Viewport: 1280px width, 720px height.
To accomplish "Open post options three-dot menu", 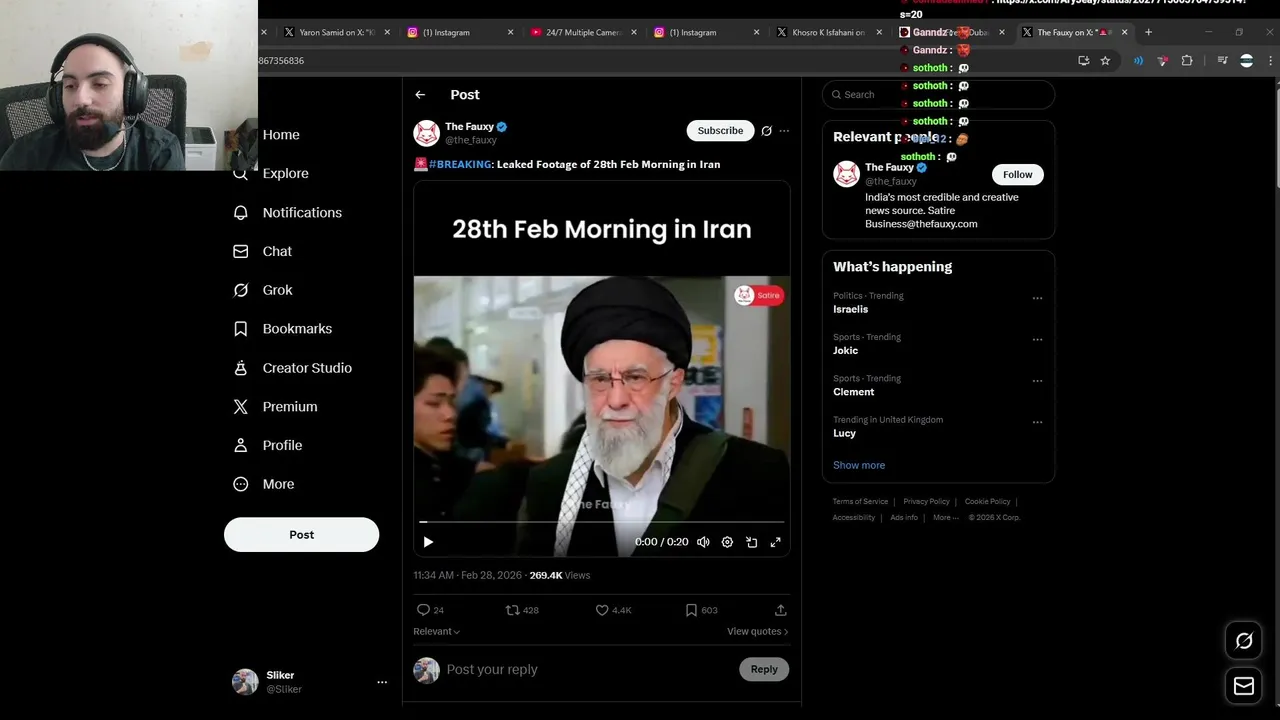I will [x=784, y=130].
